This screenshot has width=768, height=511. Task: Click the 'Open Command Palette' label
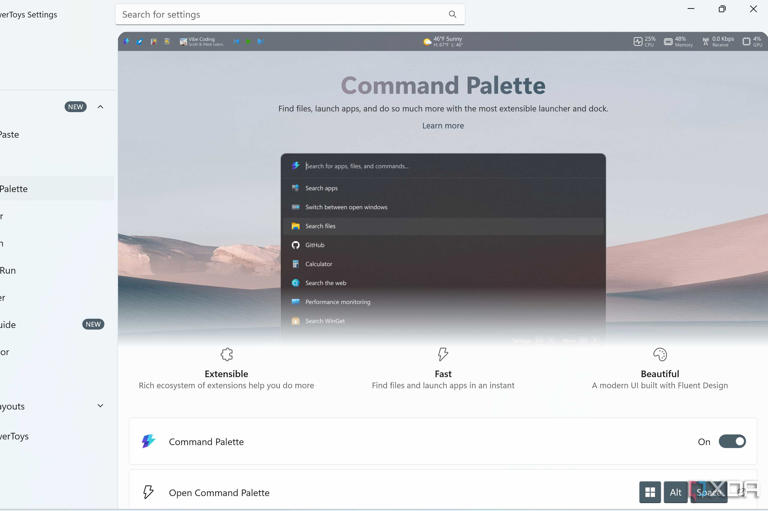[219, 493]
